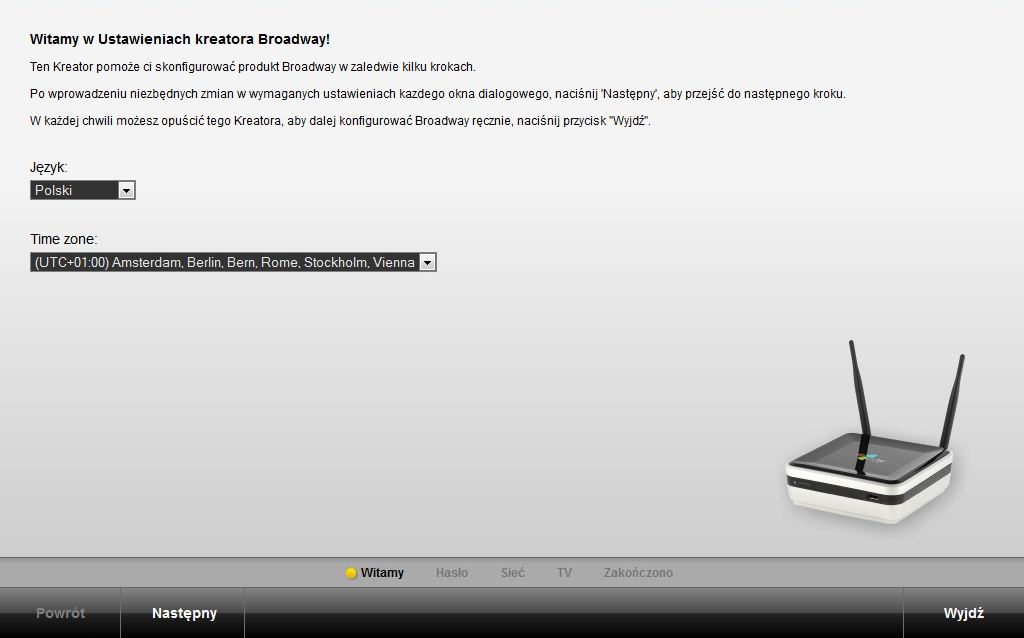This screenshot has height=638, width=1024.
Task: Click the Powrót button
Action: (60, 613)
